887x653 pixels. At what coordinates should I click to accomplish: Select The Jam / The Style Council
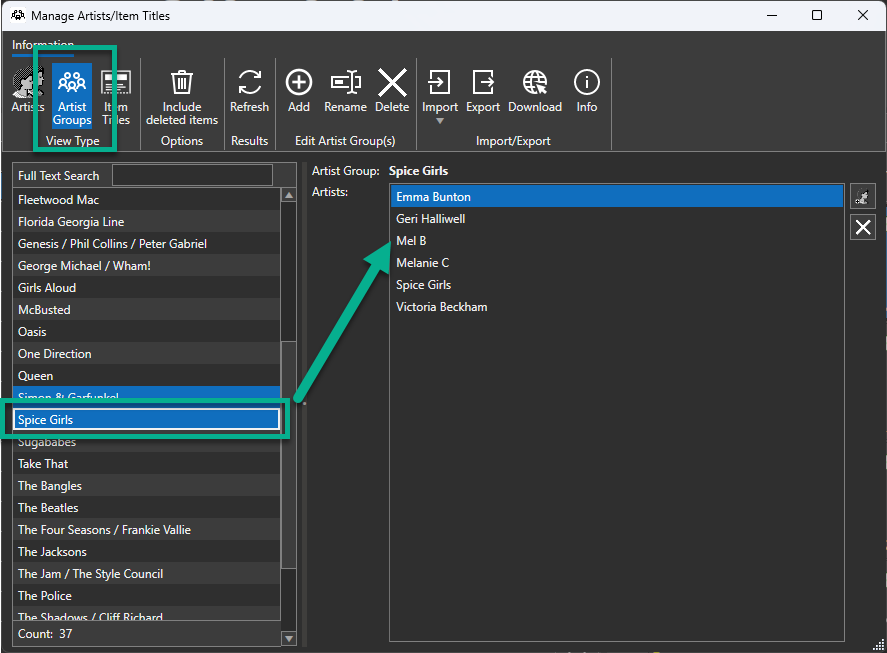(x=147, y=574)
